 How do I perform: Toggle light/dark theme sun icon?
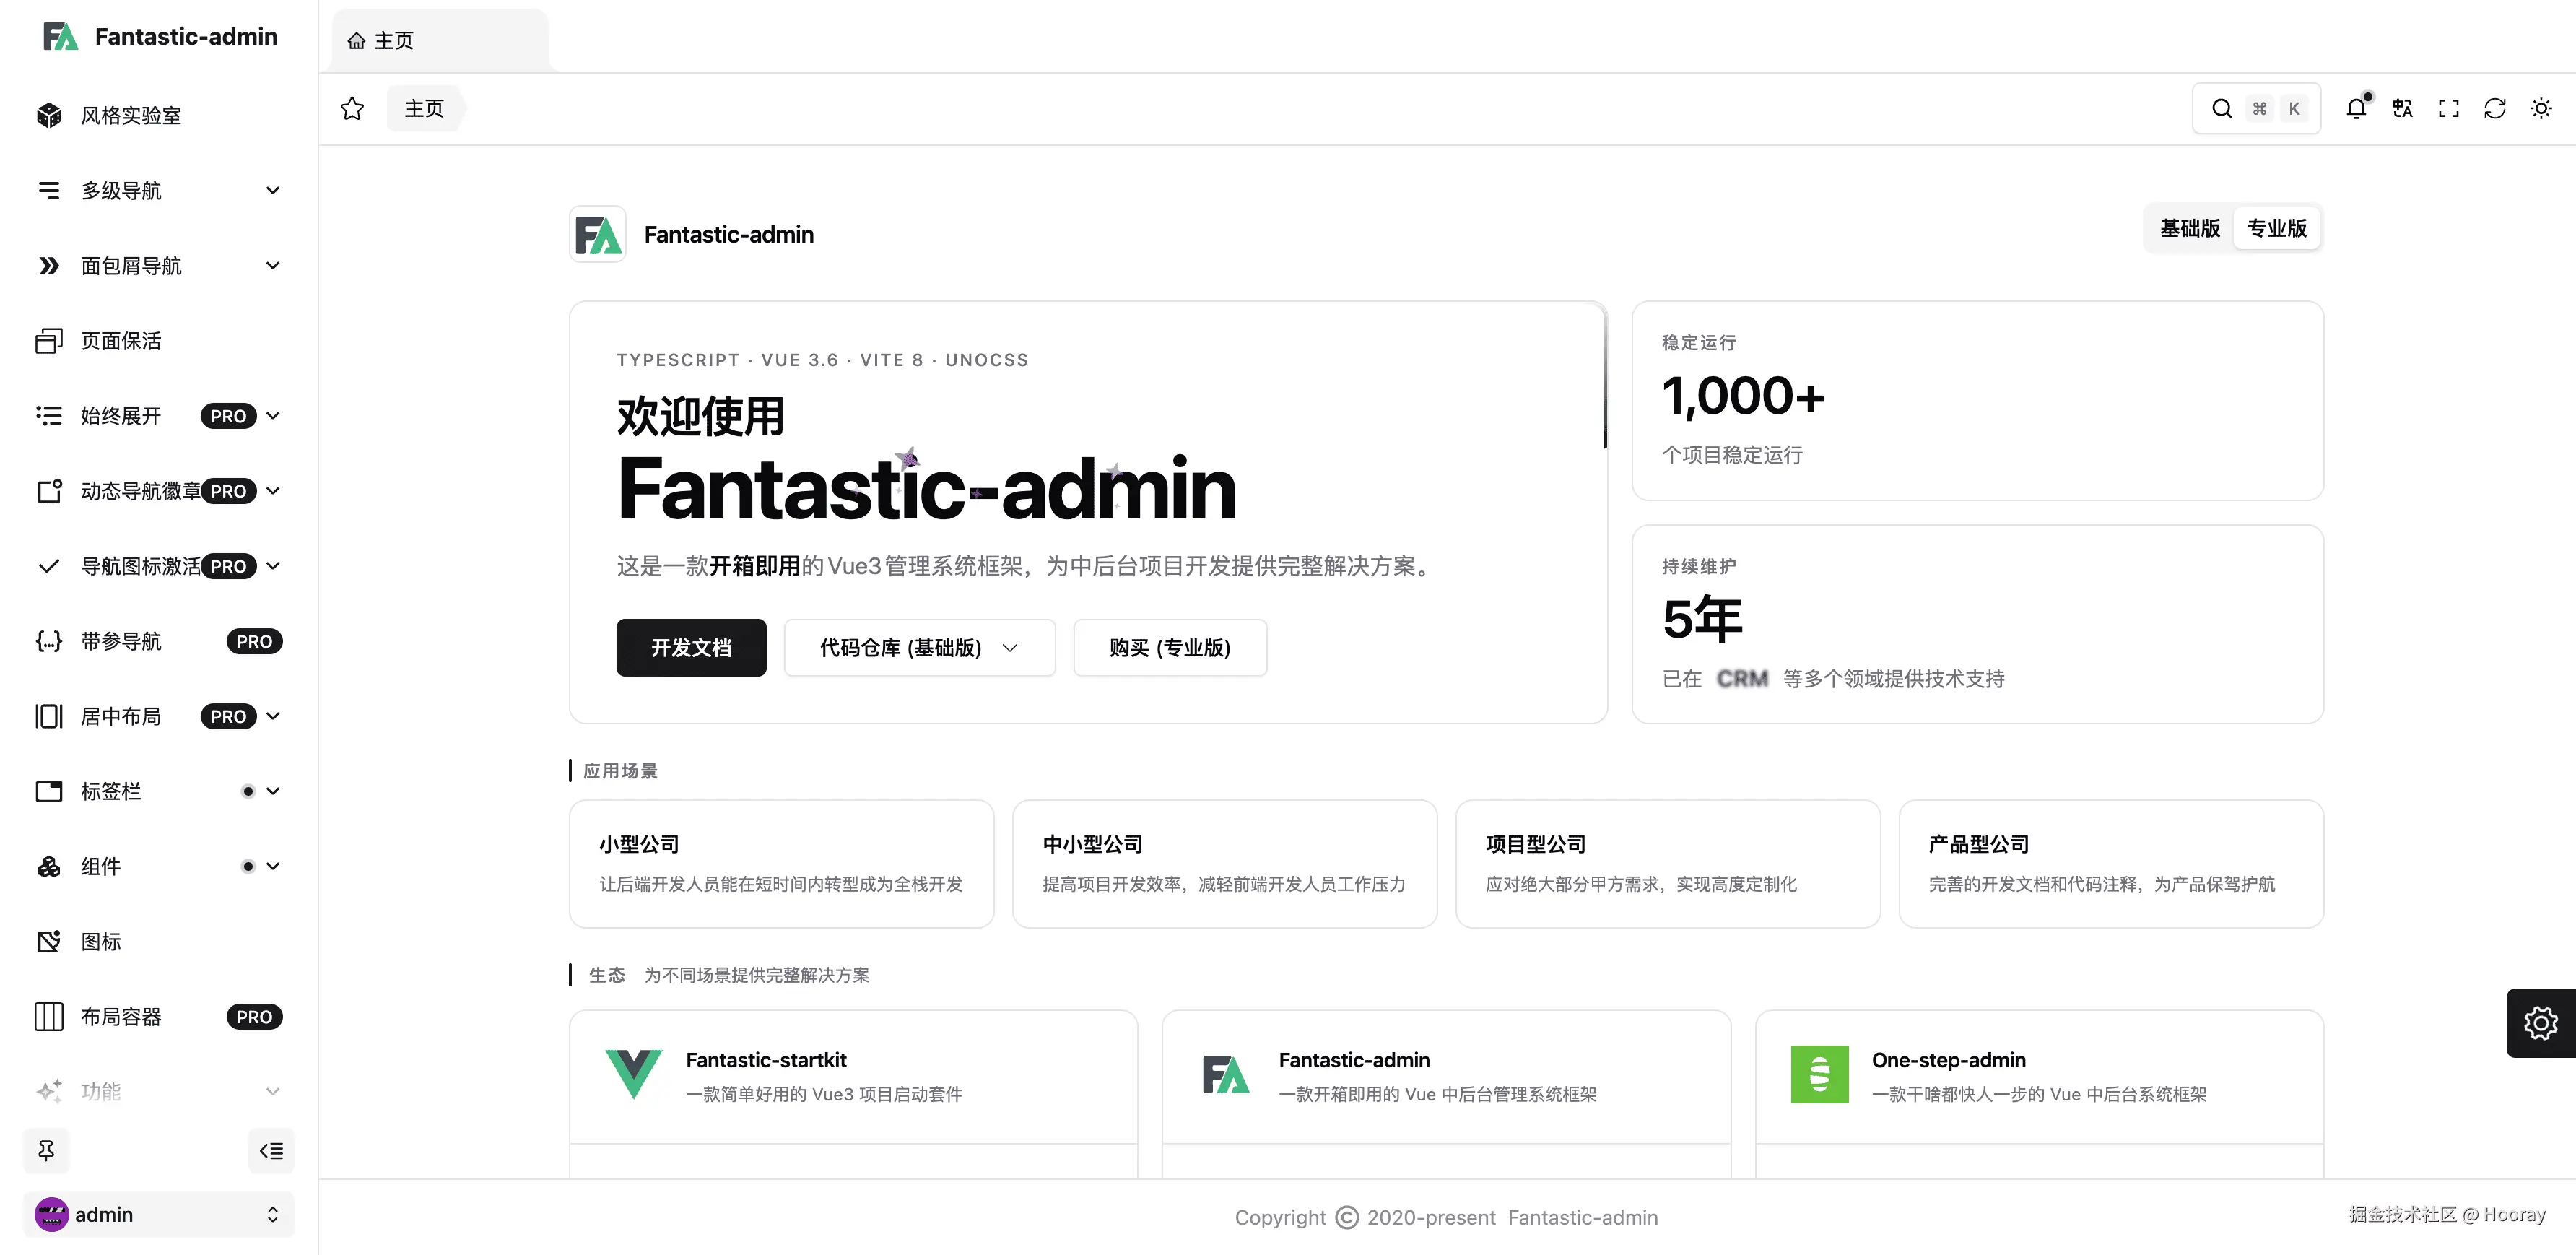pyautogui.click(x=2540, y=108)
